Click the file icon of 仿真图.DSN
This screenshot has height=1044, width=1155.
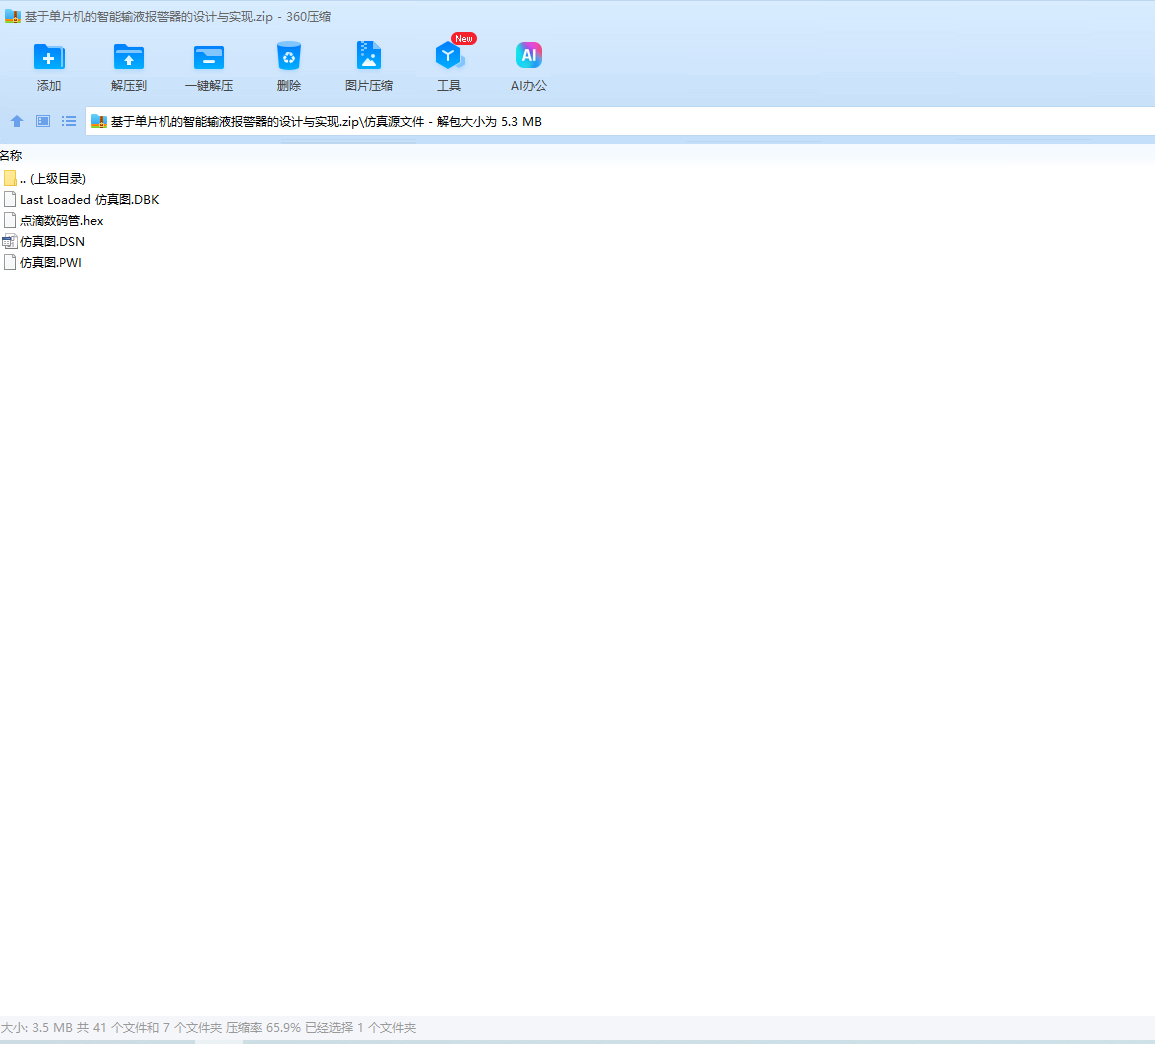point(10,241)
